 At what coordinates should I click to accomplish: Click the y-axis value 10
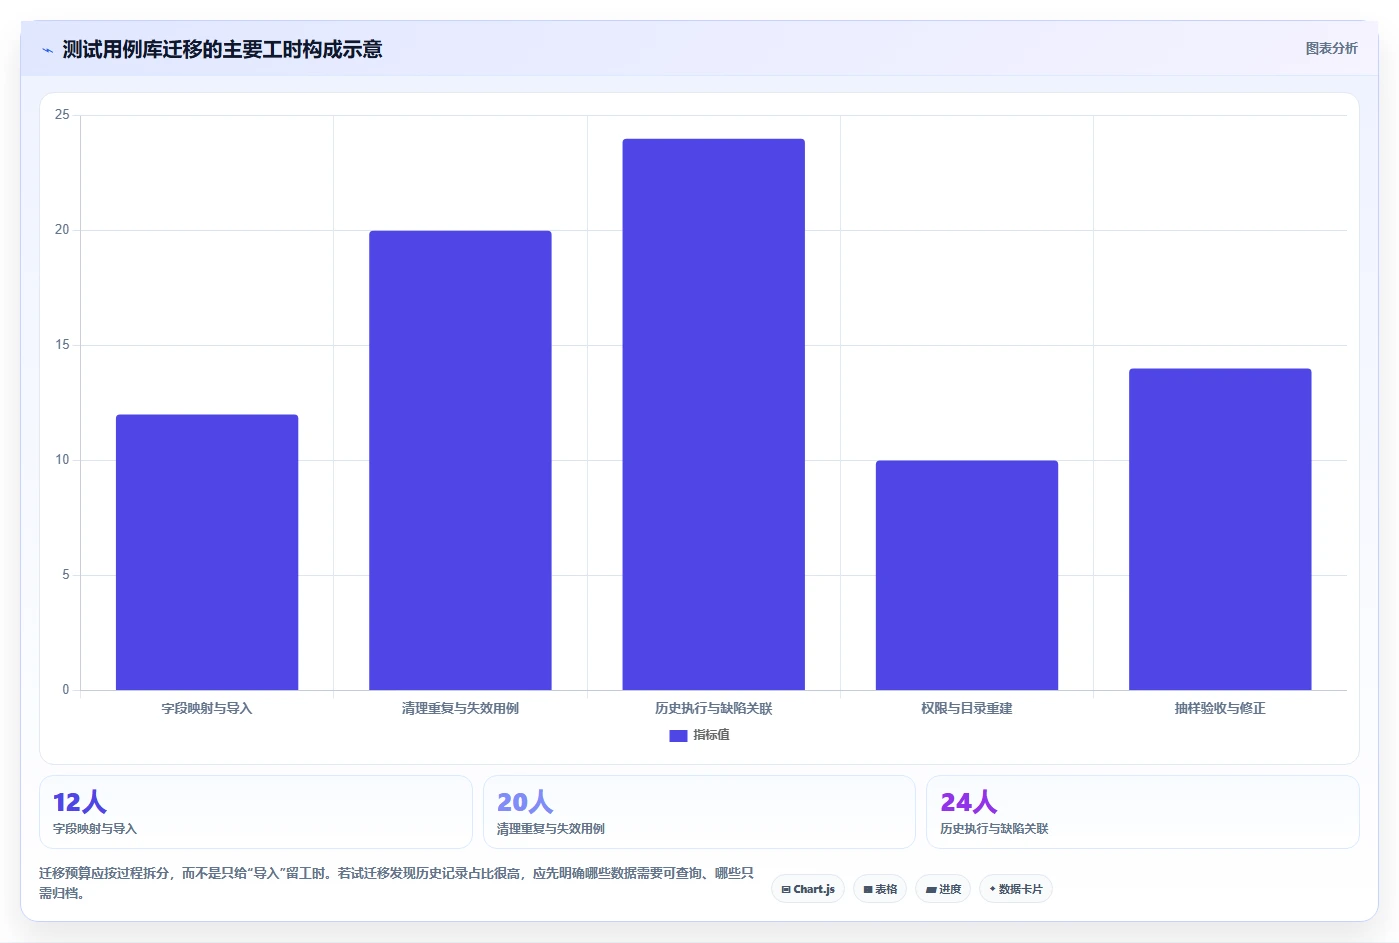pyautogui.click(x=62, y=460)
